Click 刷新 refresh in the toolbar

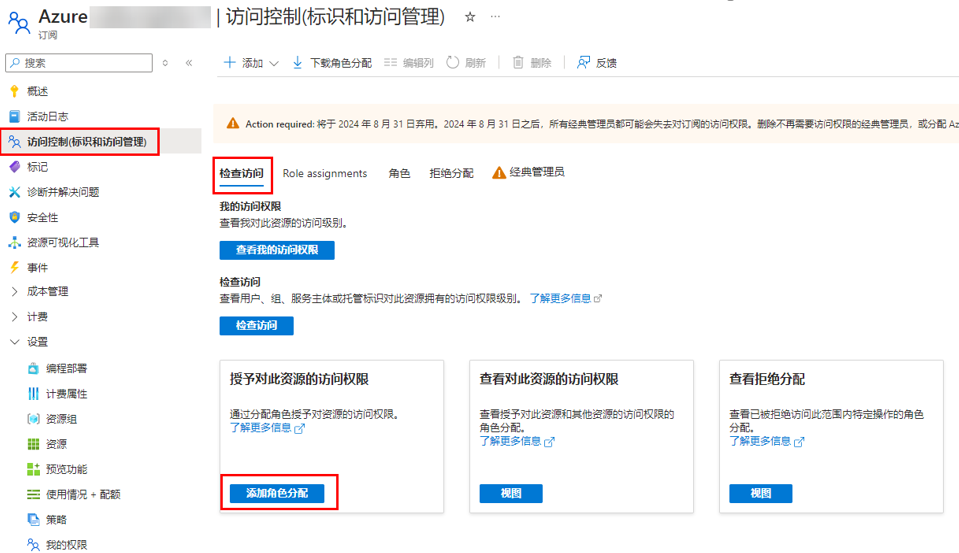click(x=466, y=63)
